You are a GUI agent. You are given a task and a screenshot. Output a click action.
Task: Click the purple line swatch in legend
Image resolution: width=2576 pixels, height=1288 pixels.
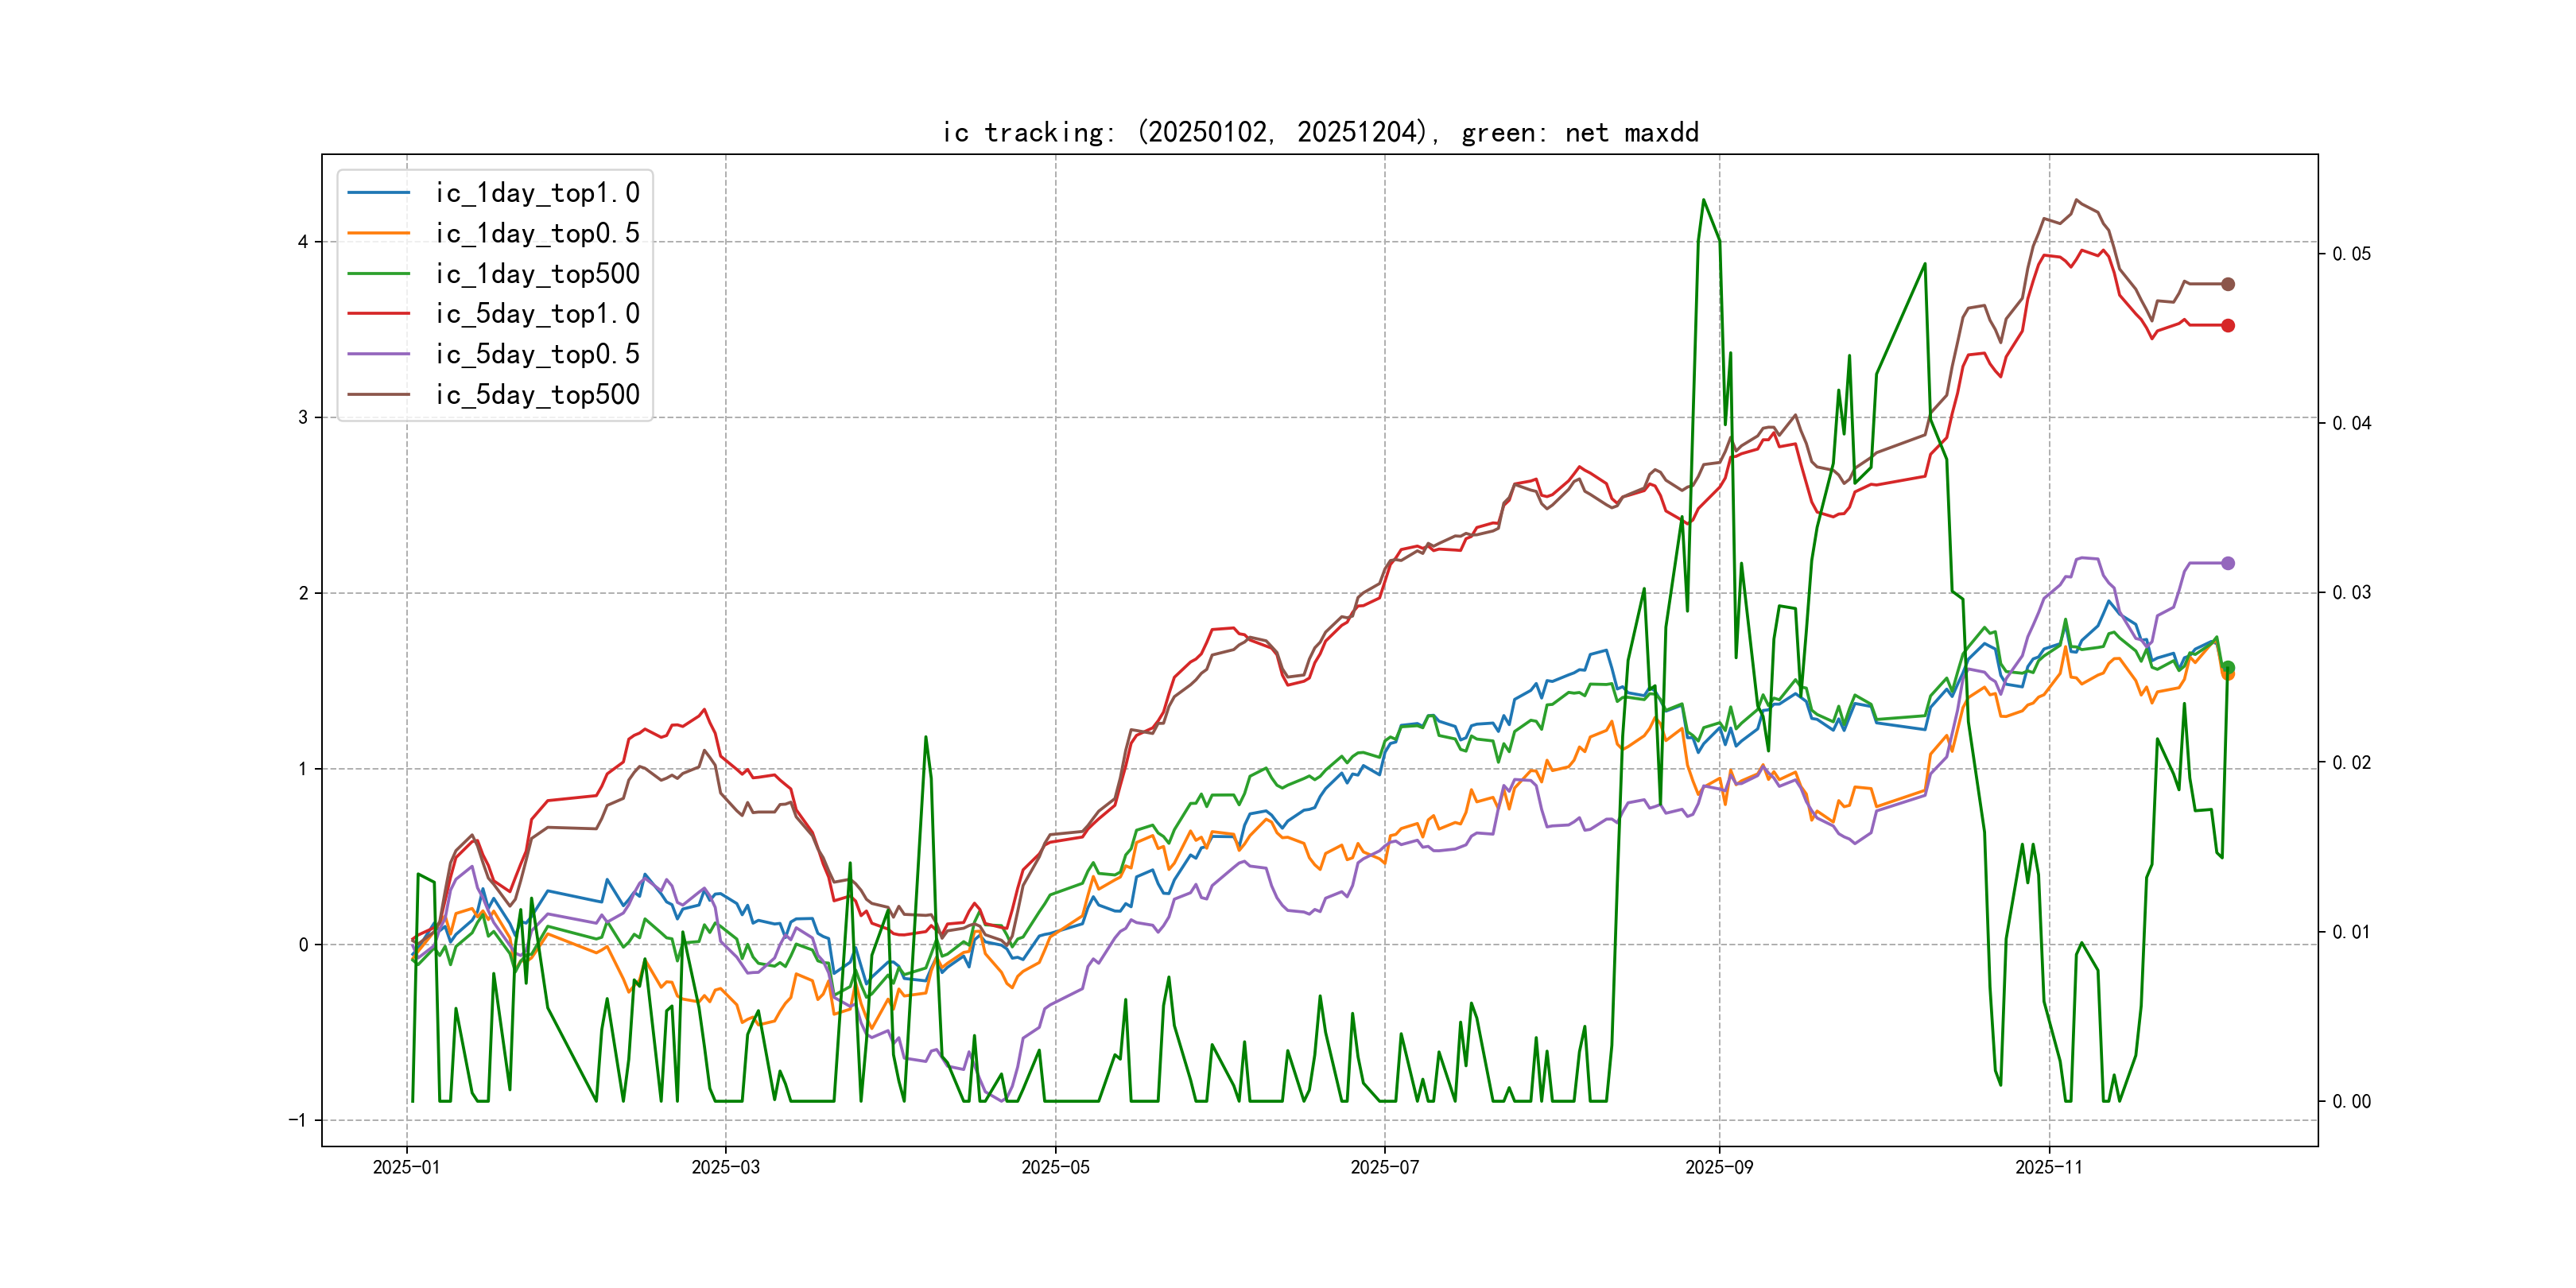point(378,354)
